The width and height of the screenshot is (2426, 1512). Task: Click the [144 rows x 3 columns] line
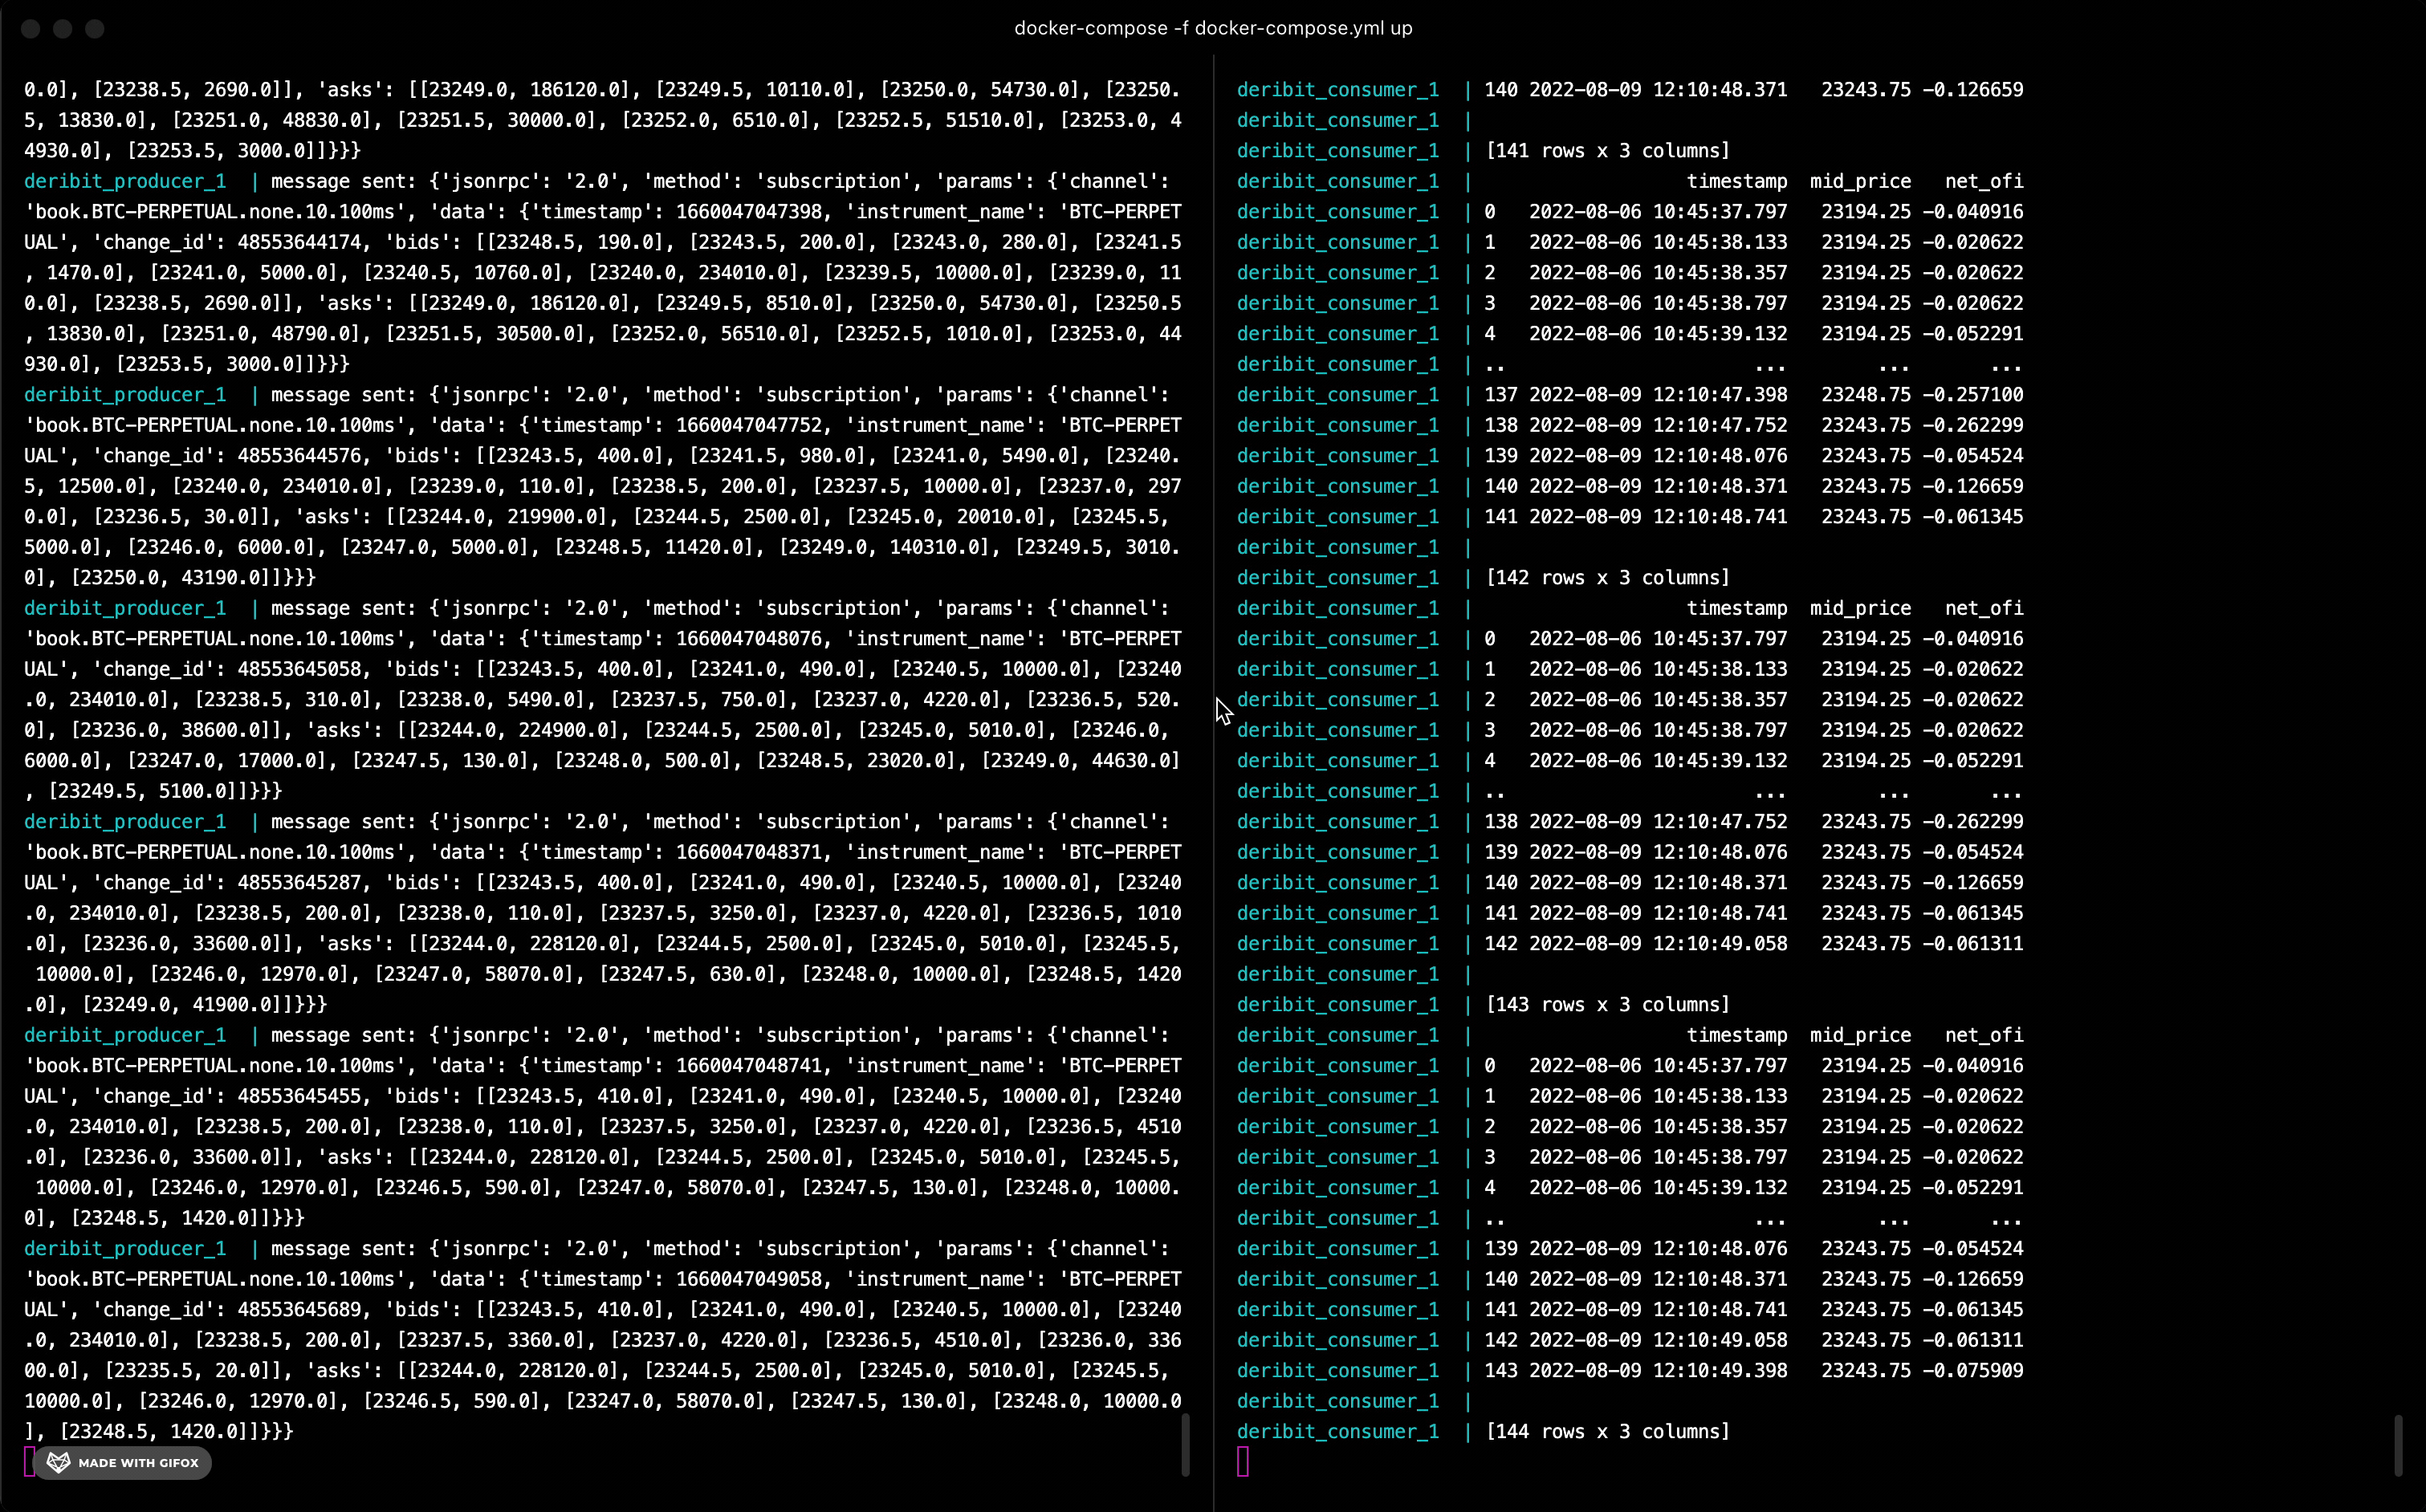pyautogui.click(x=1607, y=1432)
